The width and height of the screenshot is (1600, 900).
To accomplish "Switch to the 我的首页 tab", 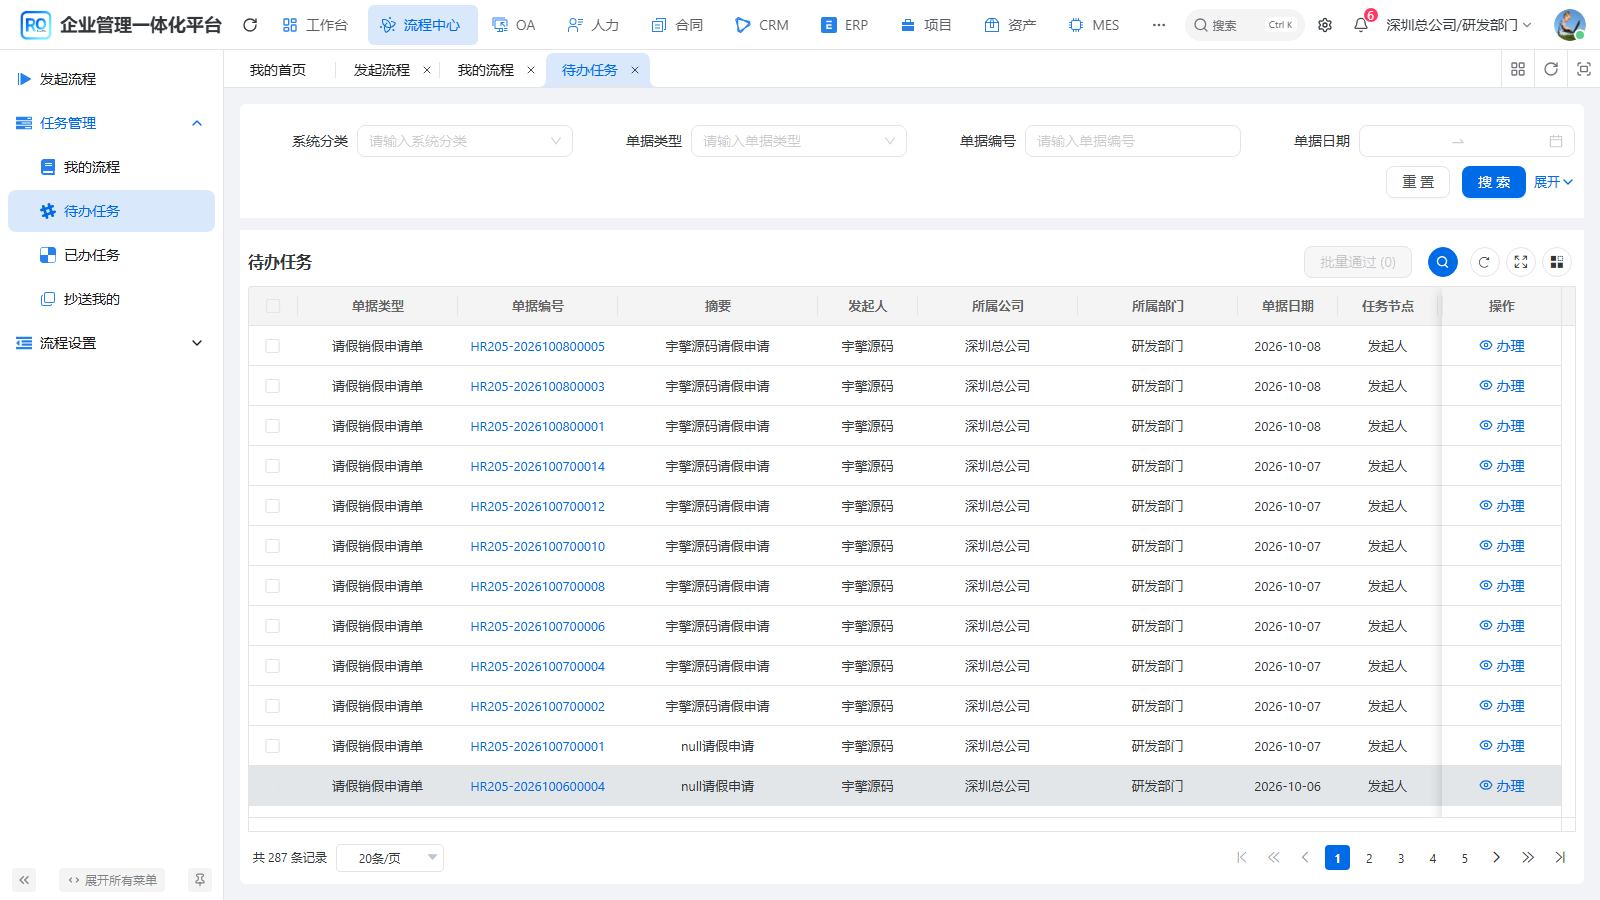I will [278, 70].
